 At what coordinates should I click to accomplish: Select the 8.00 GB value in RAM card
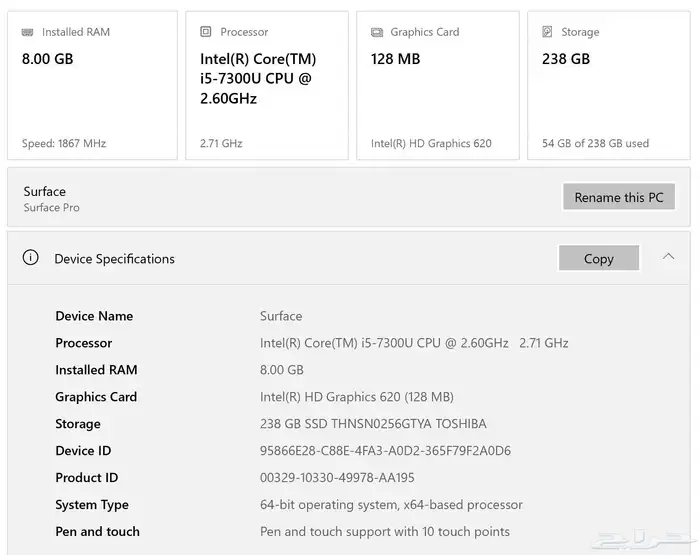point(48,59)
